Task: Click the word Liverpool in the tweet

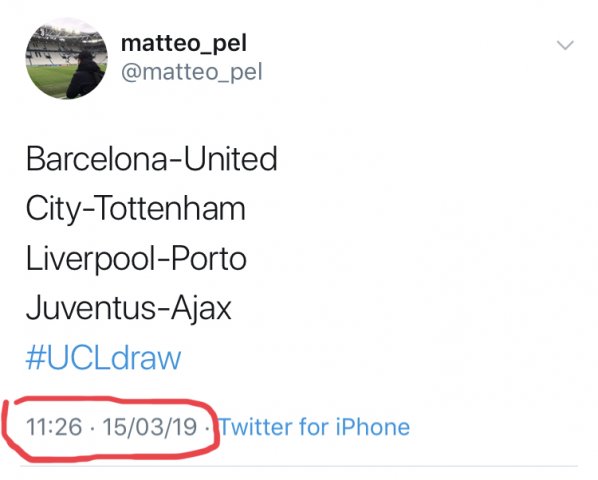Action: (90, 259)
